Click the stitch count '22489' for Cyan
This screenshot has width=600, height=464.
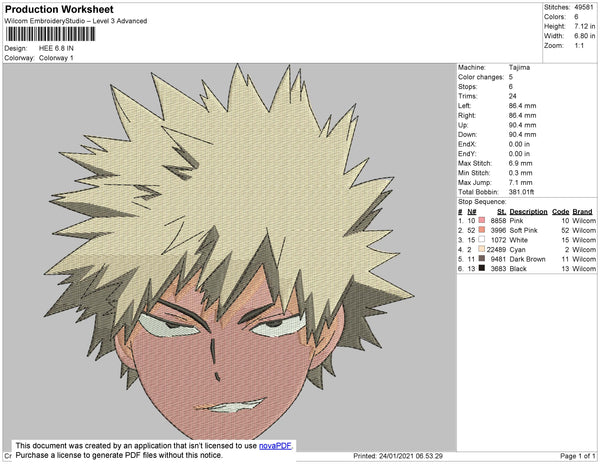point(496,249)
